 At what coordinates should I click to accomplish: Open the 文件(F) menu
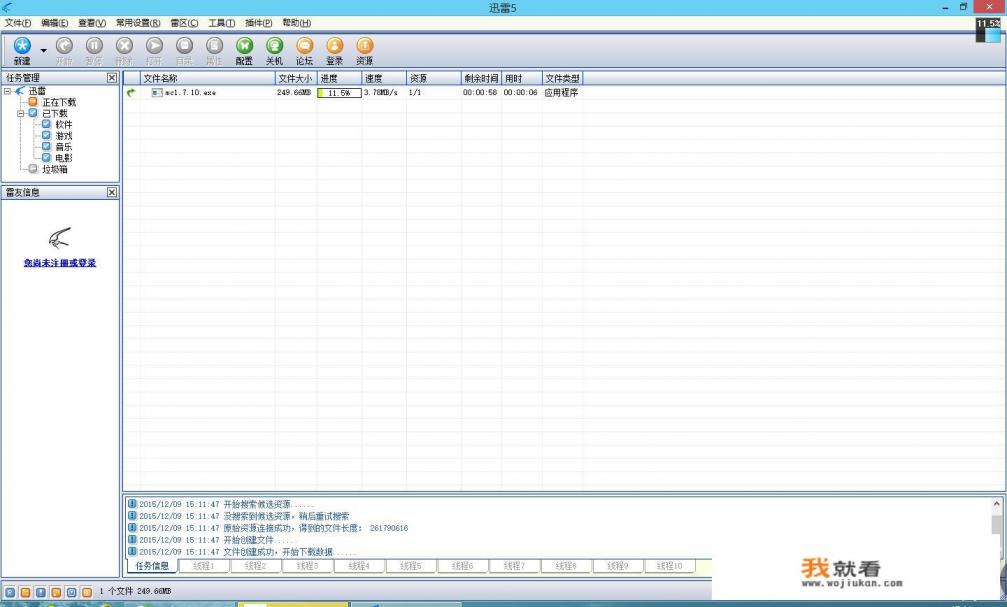(18, 22)
